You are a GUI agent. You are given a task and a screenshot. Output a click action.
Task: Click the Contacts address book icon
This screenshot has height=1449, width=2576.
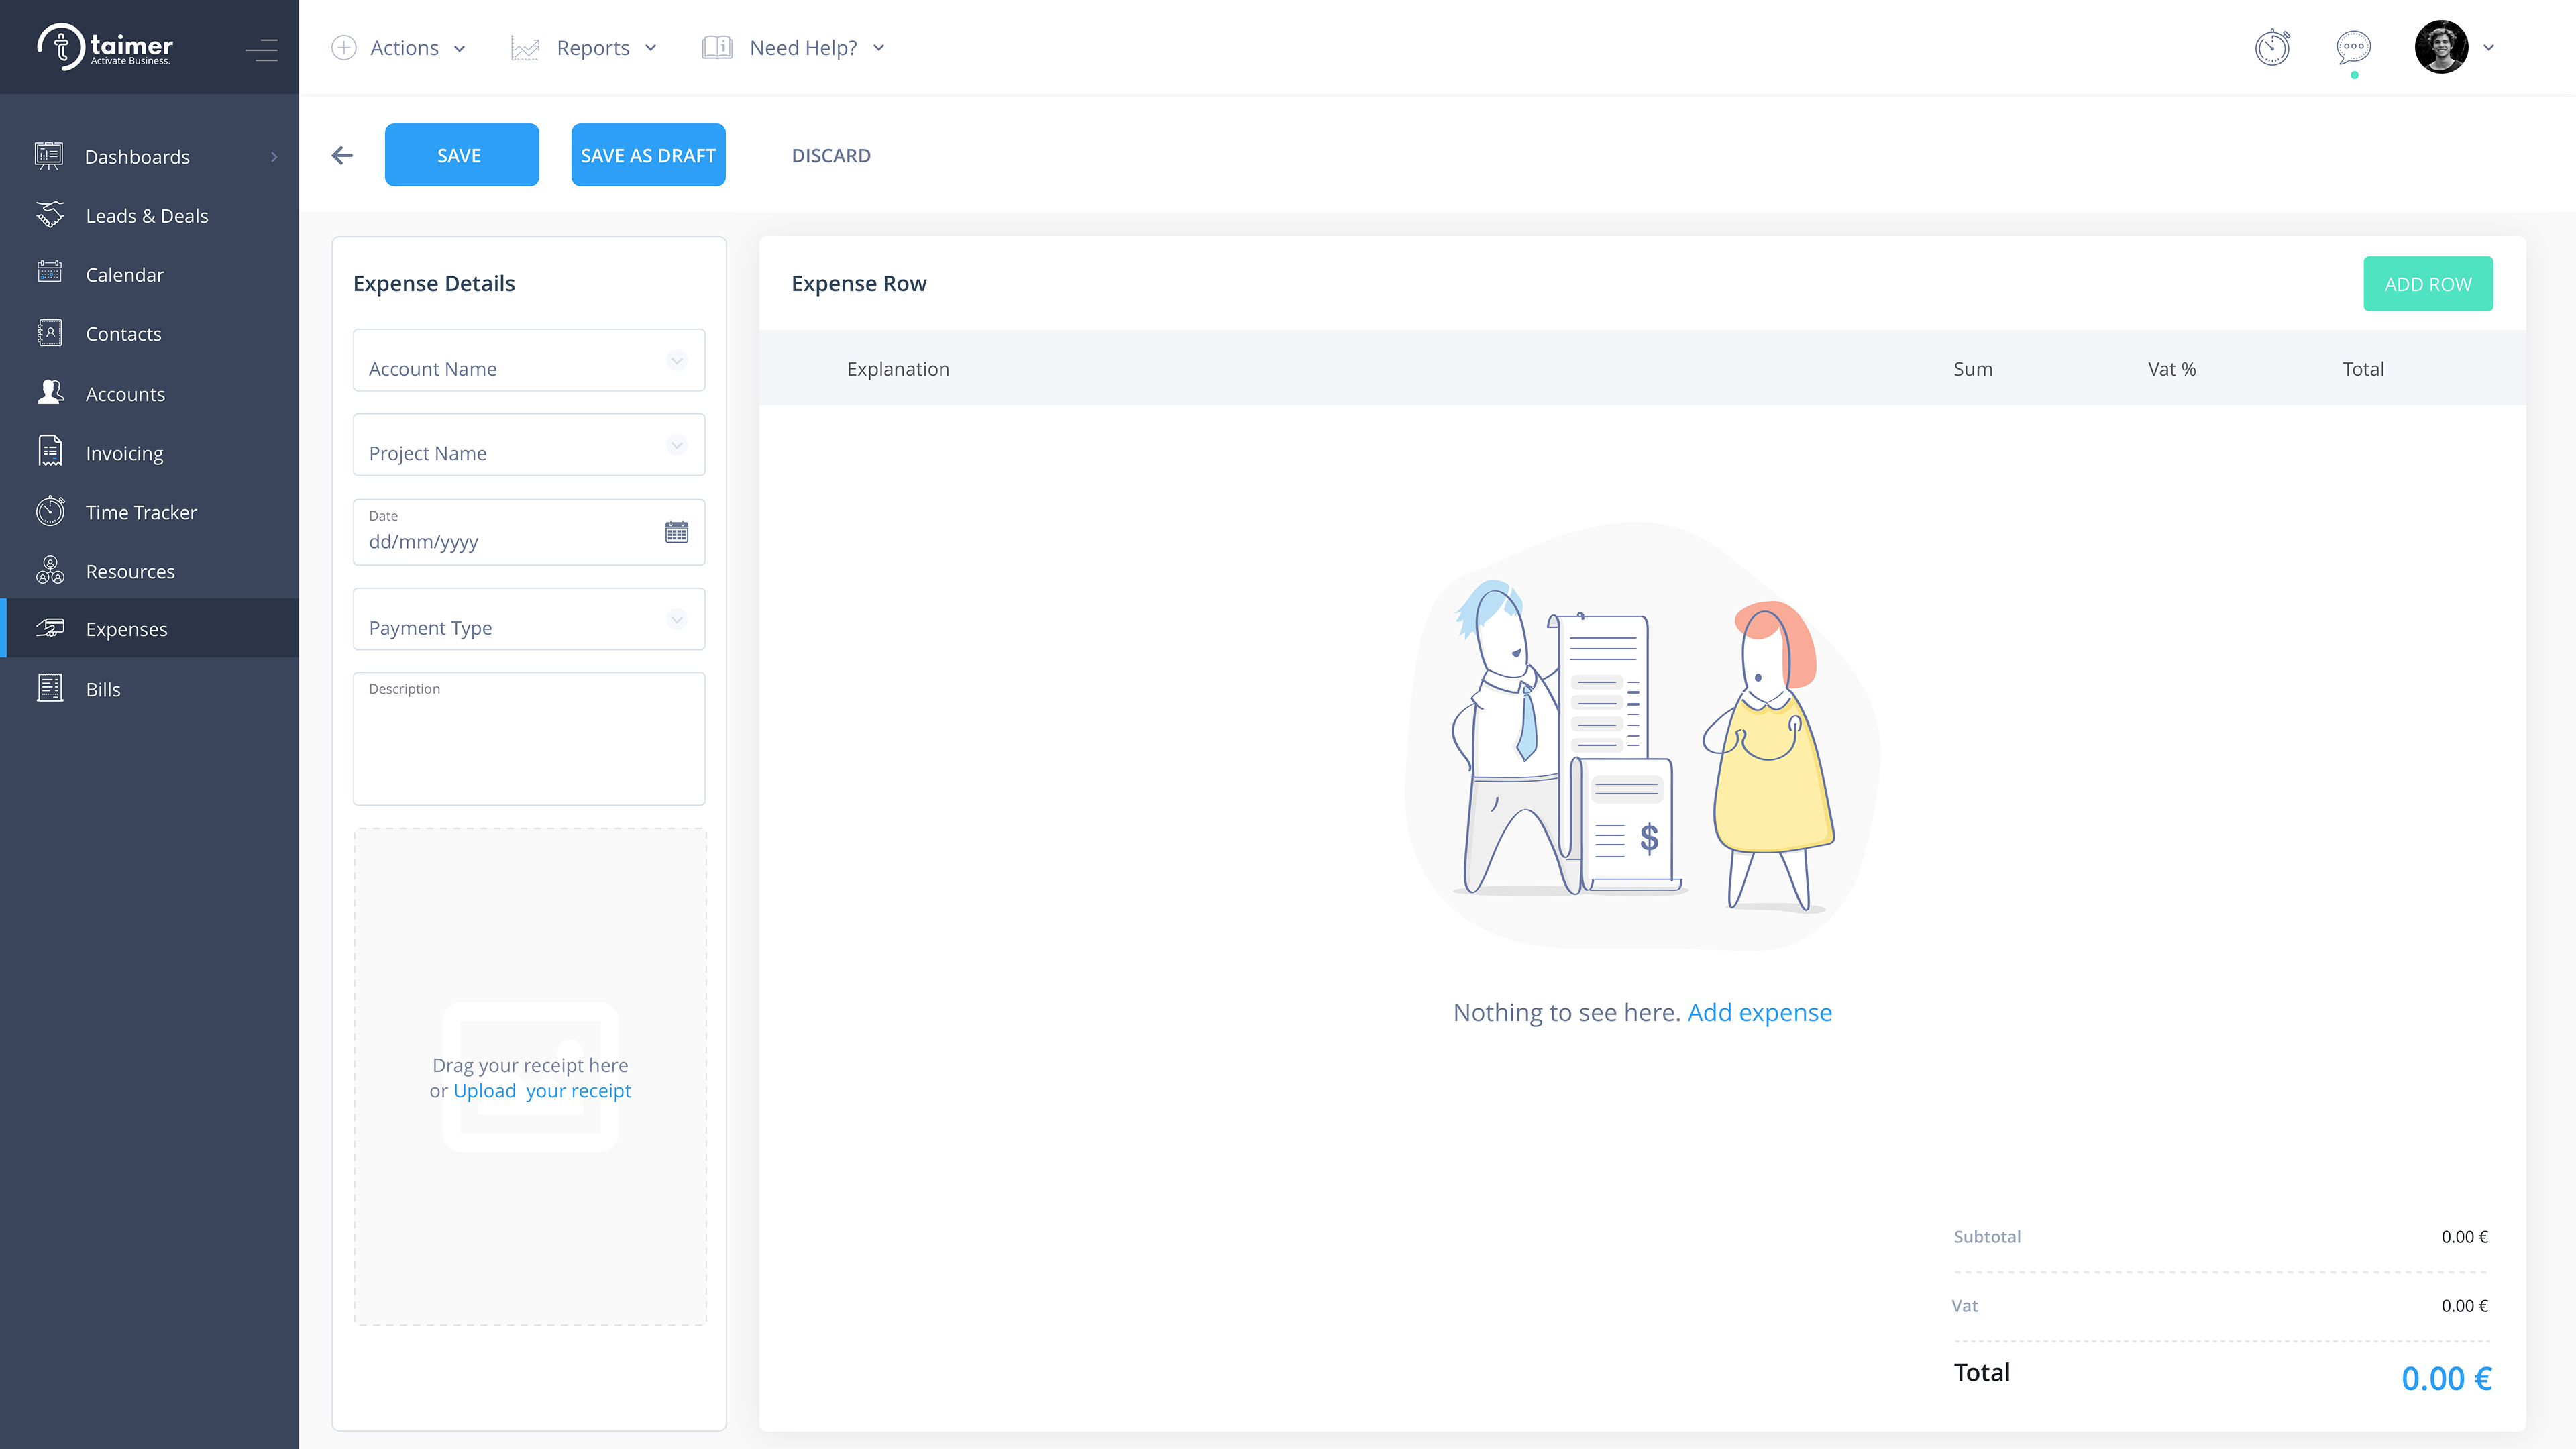[50, 333]
